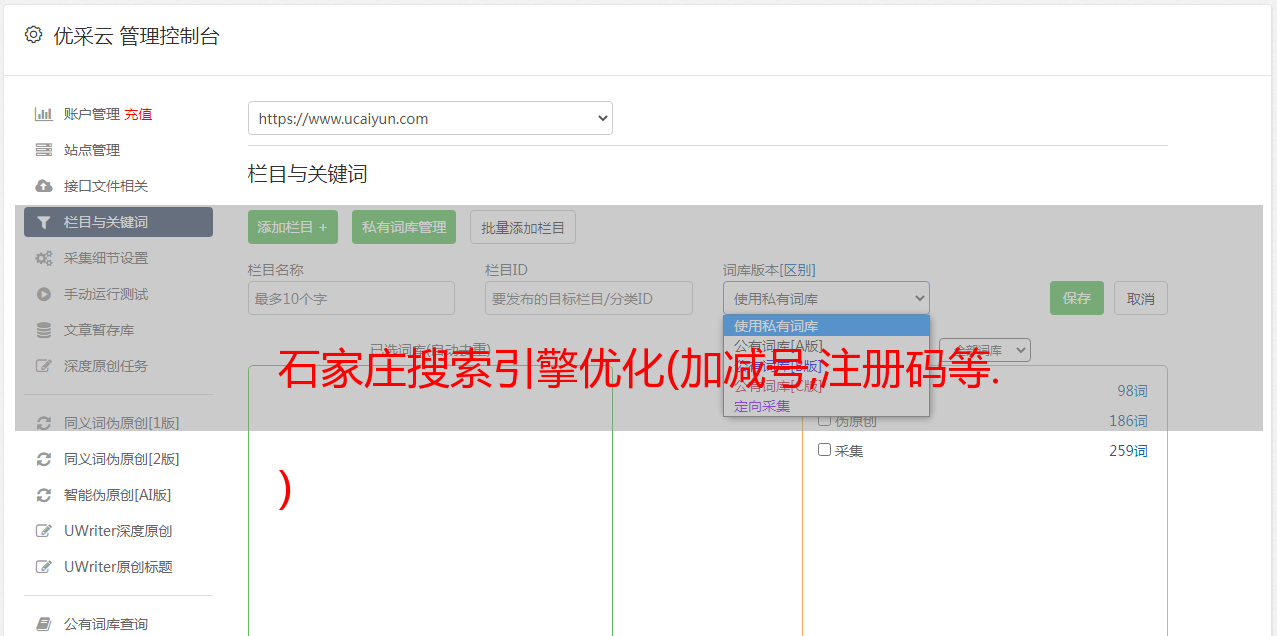Image resolution: width=1277 pixels, height=636 pixels.
Task: Click the gears icon for 采集细节设置
Action: tap(43, 258)
